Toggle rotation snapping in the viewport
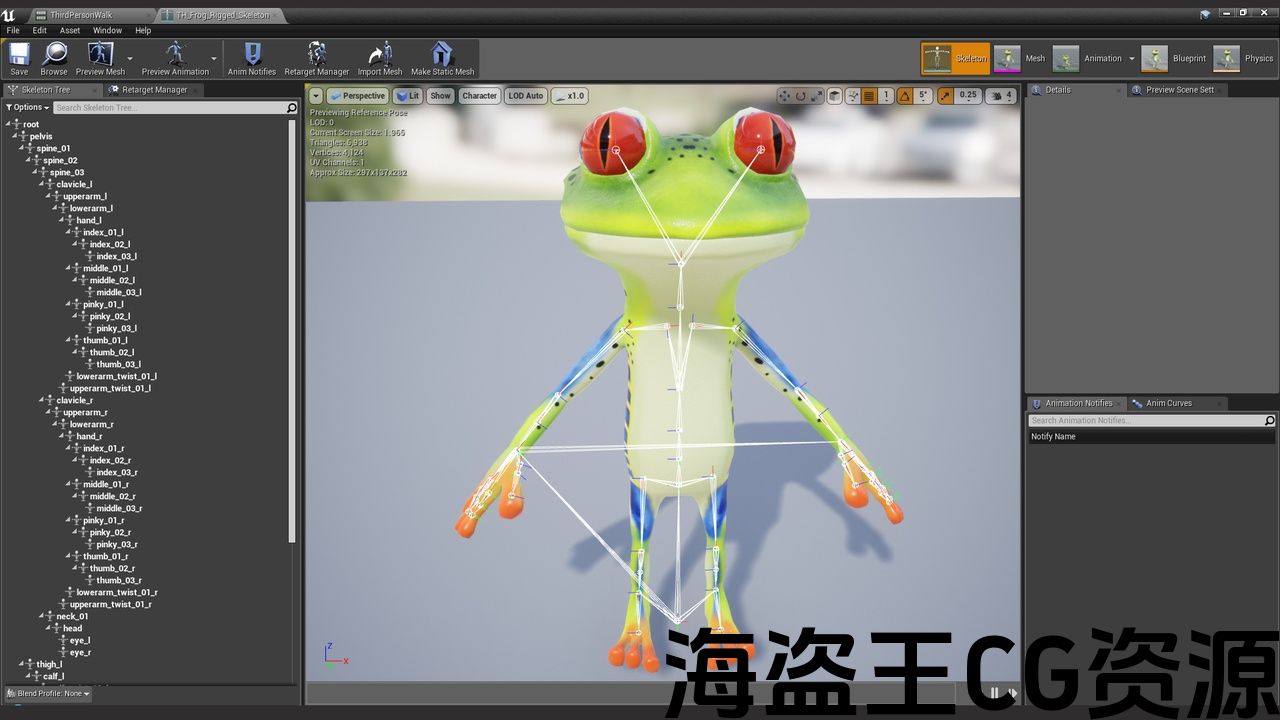1280x720 pixels. [x=904, y=96]
